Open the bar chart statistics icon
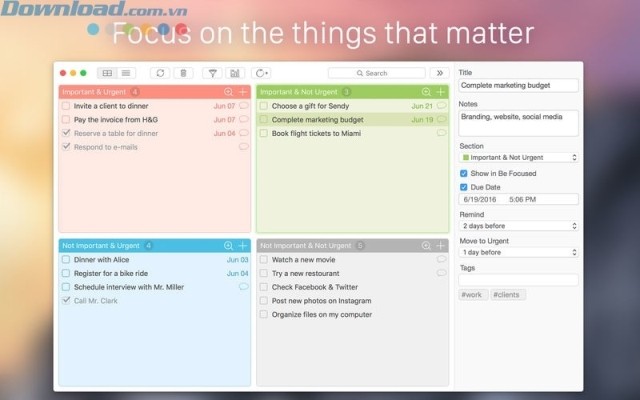The image size is (640, 400). point(234,73)
